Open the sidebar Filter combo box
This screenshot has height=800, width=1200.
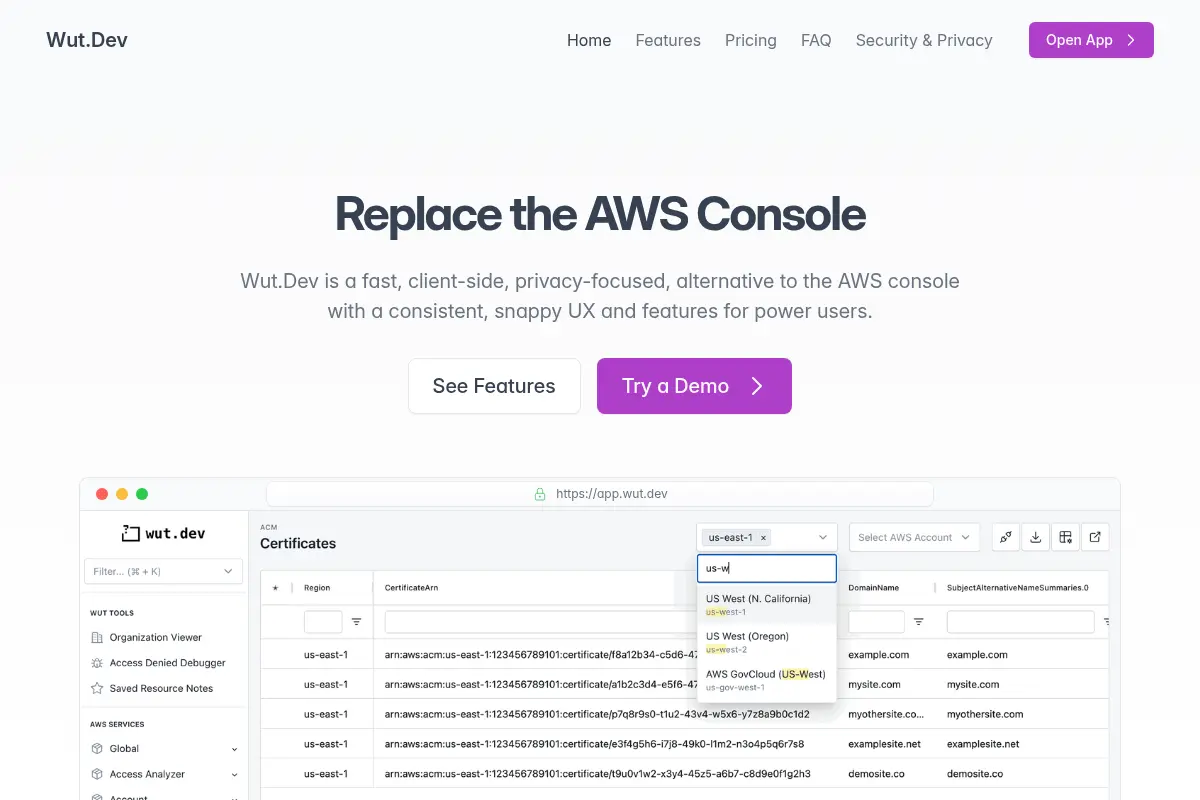click(x=164, y=571)
